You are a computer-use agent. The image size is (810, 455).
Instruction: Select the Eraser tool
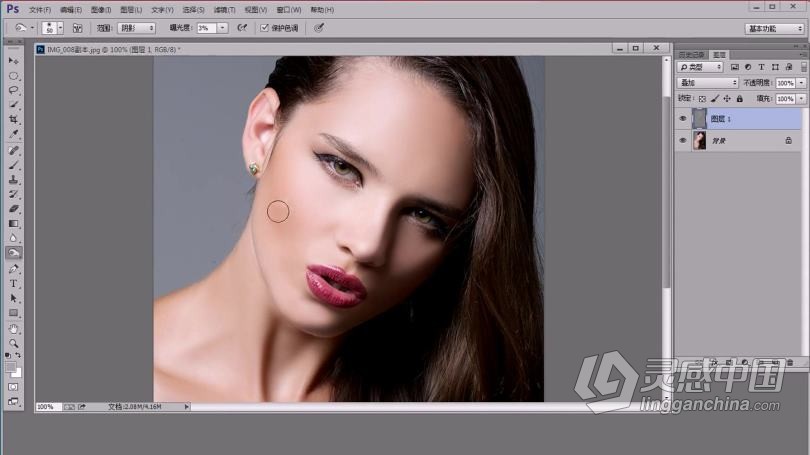(13, 209)
